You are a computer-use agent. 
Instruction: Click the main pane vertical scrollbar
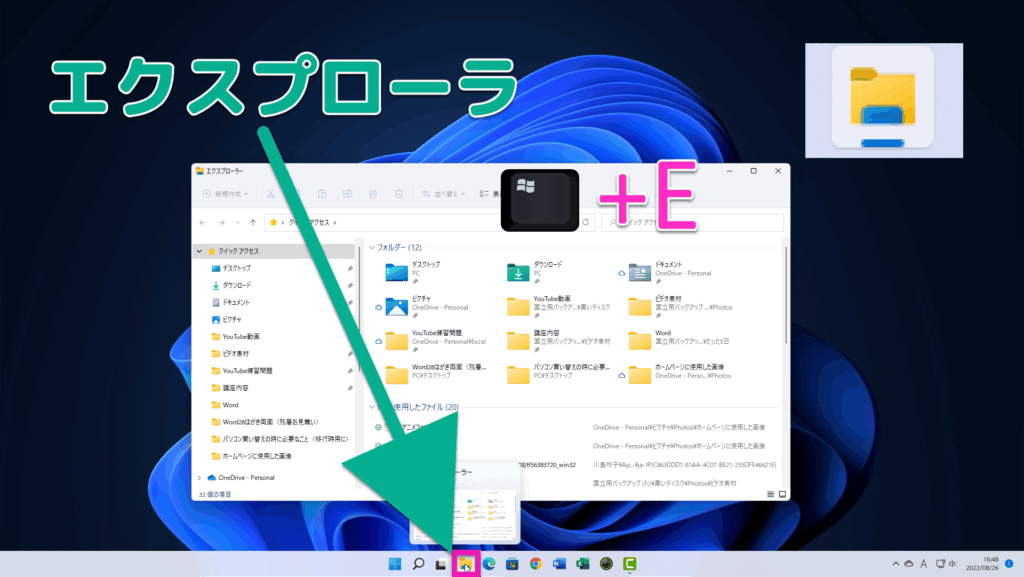click(x=786, y=295)
